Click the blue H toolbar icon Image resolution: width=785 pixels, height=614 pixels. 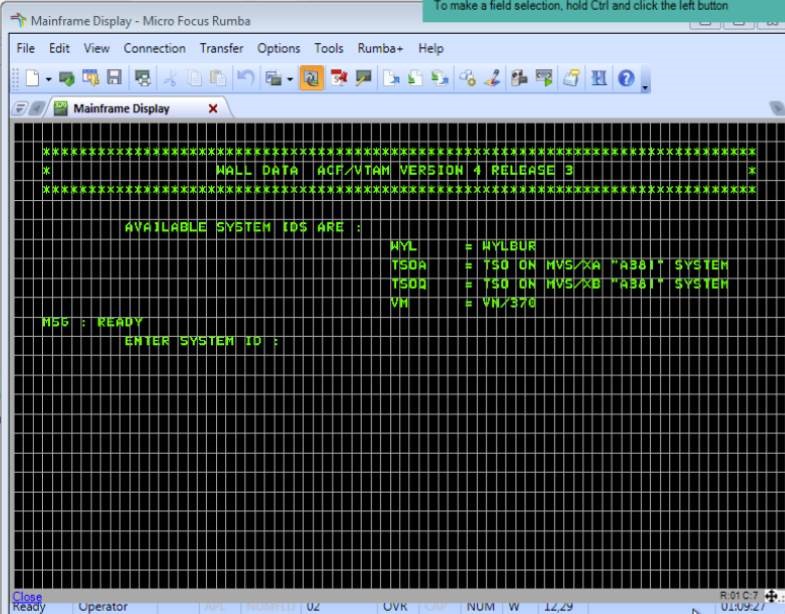599,78
